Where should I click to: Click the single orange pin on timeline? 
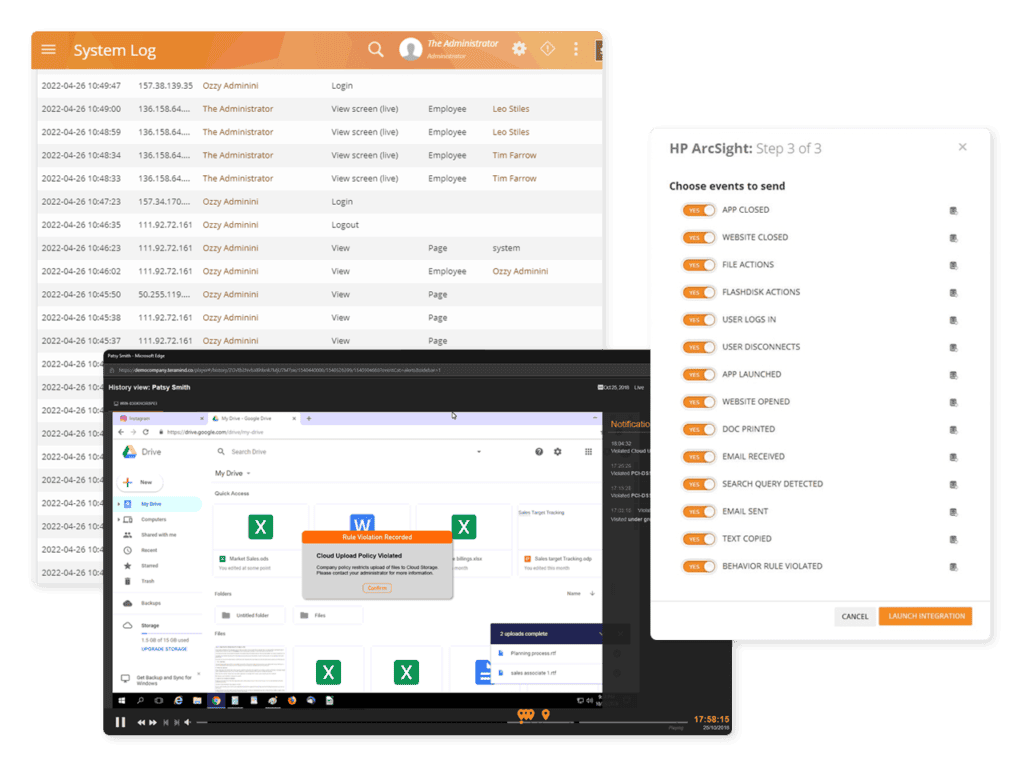(546, 715)
